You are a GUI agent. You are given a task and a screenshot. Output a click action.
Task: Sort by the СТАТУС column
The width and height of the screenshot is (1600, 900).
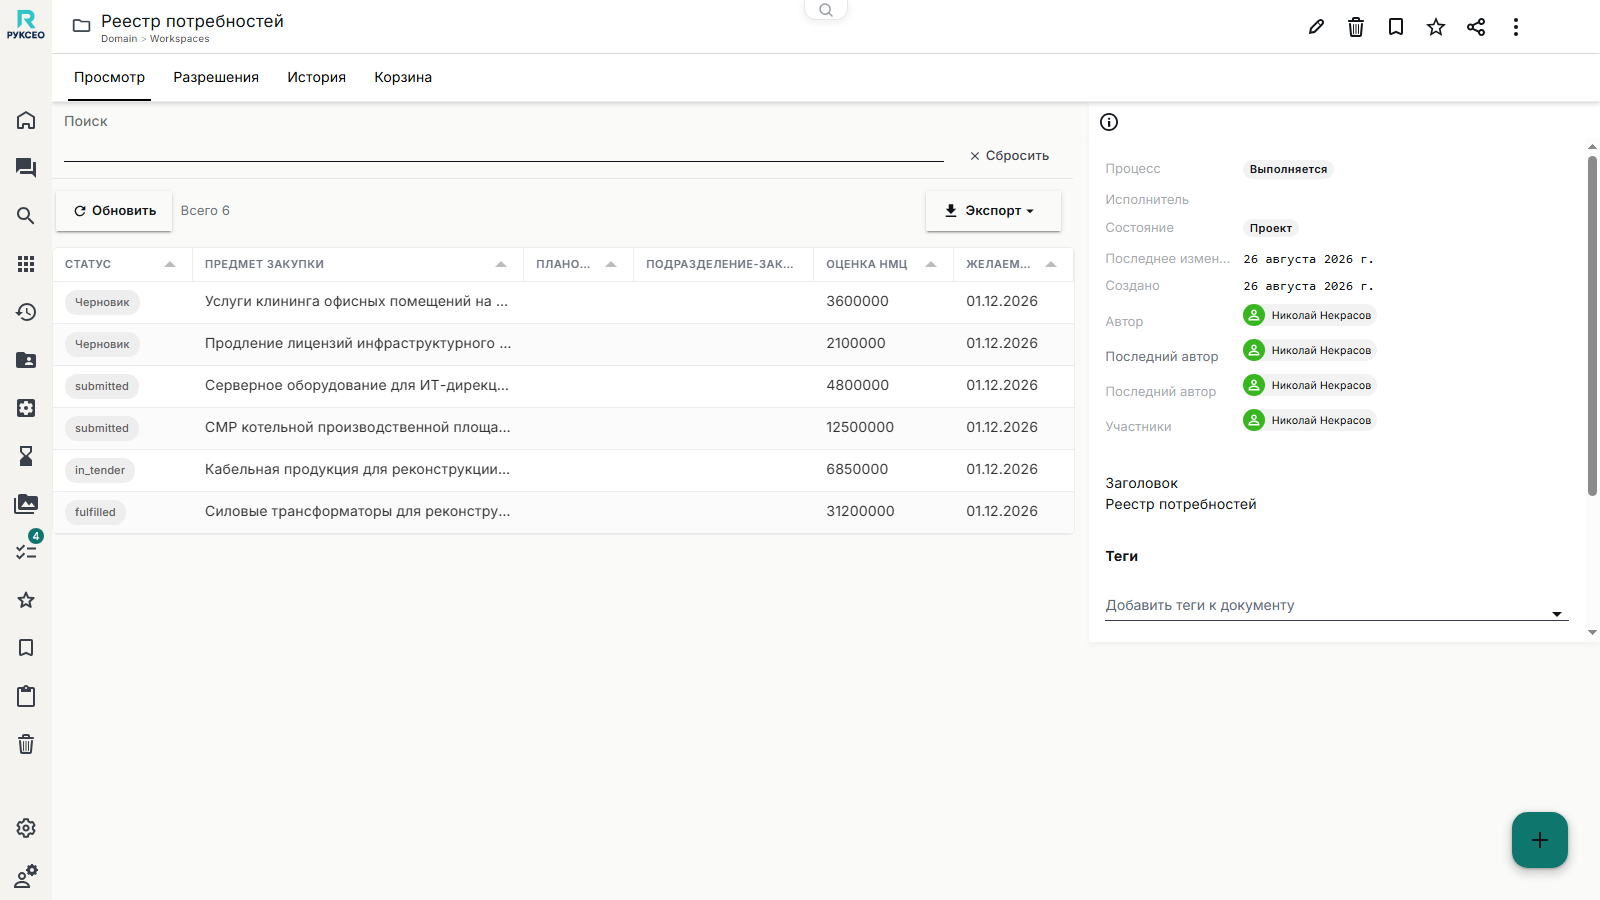[x=120, y=264]
